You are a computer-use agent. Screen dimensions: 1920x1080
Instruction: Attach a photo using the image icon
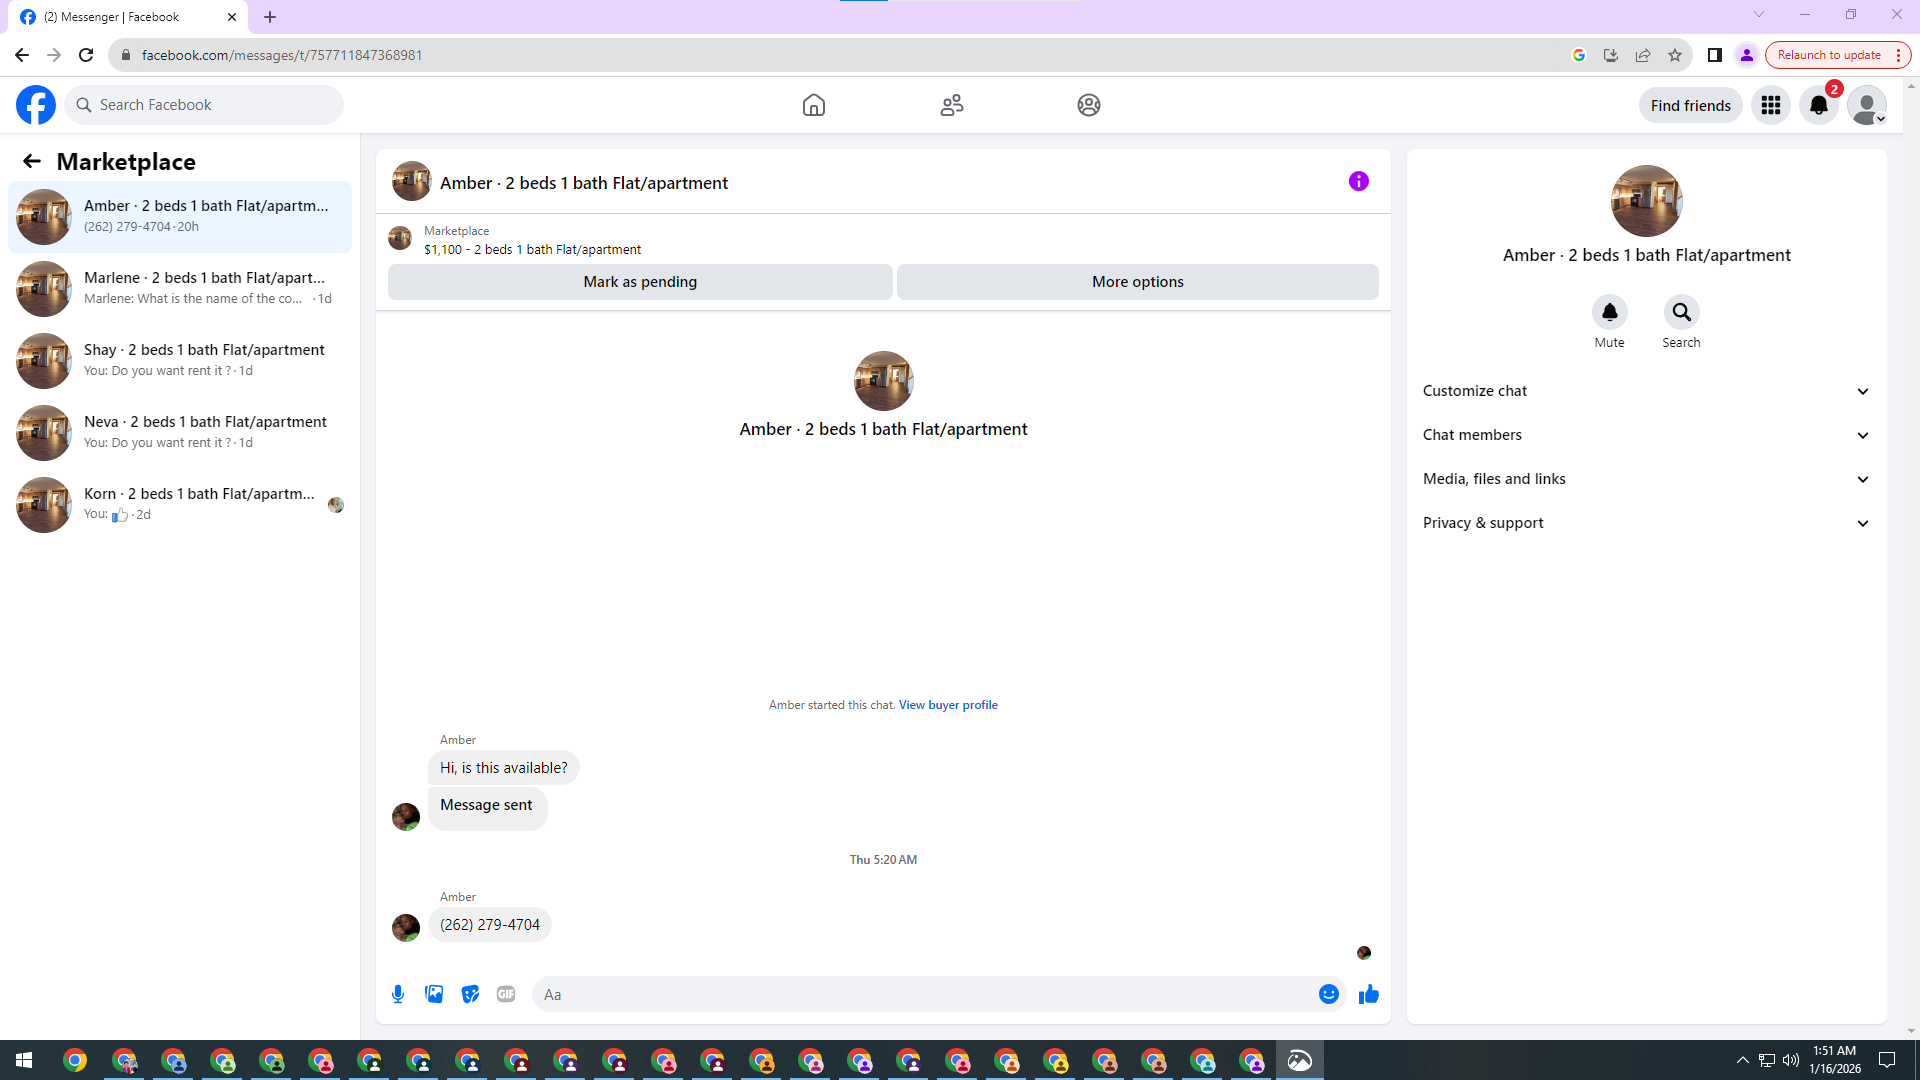click(434, 994)
